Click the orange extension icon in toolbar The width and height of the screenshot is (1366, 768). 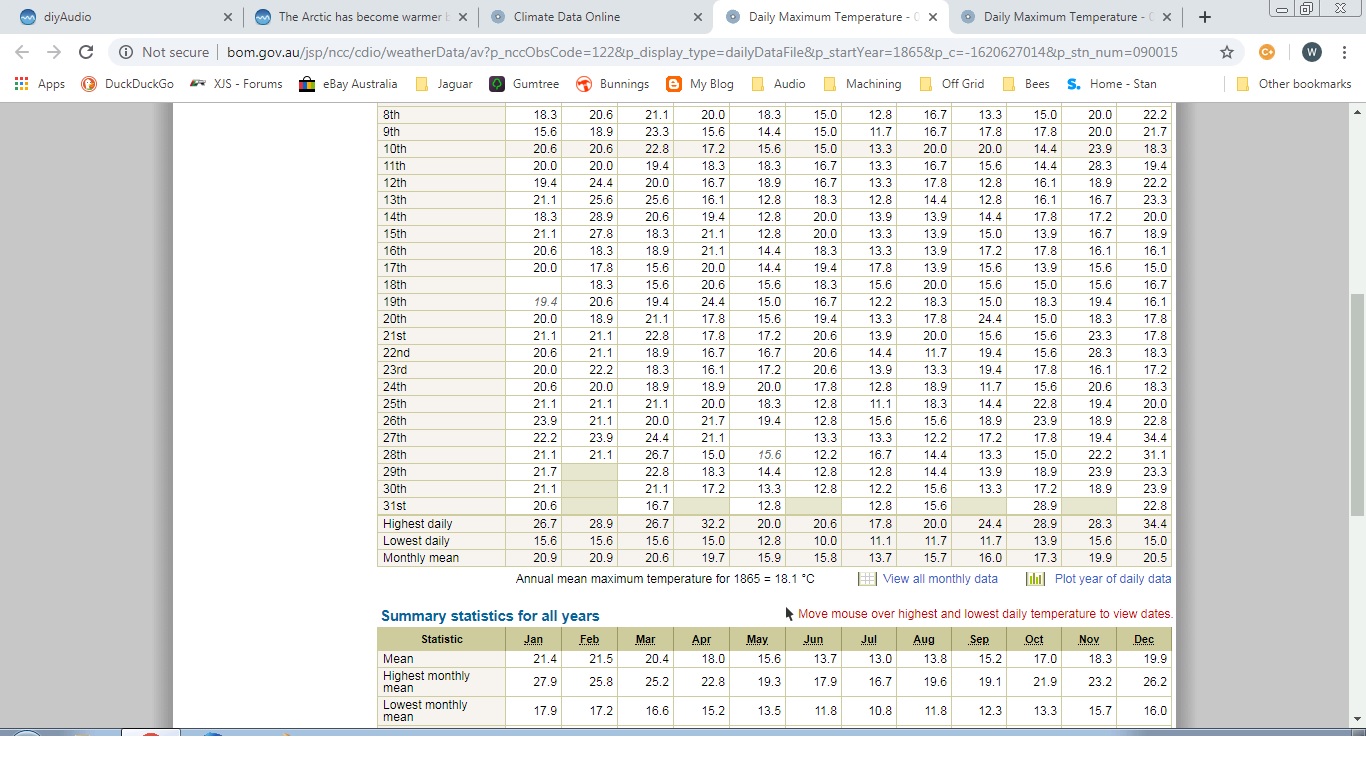[1267, 52]
